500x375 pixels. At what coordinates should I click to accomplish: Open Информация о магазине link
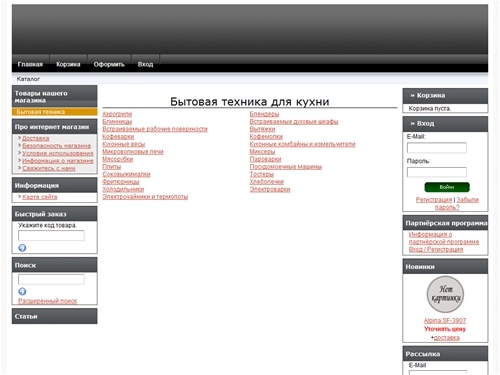pos(58,161)
